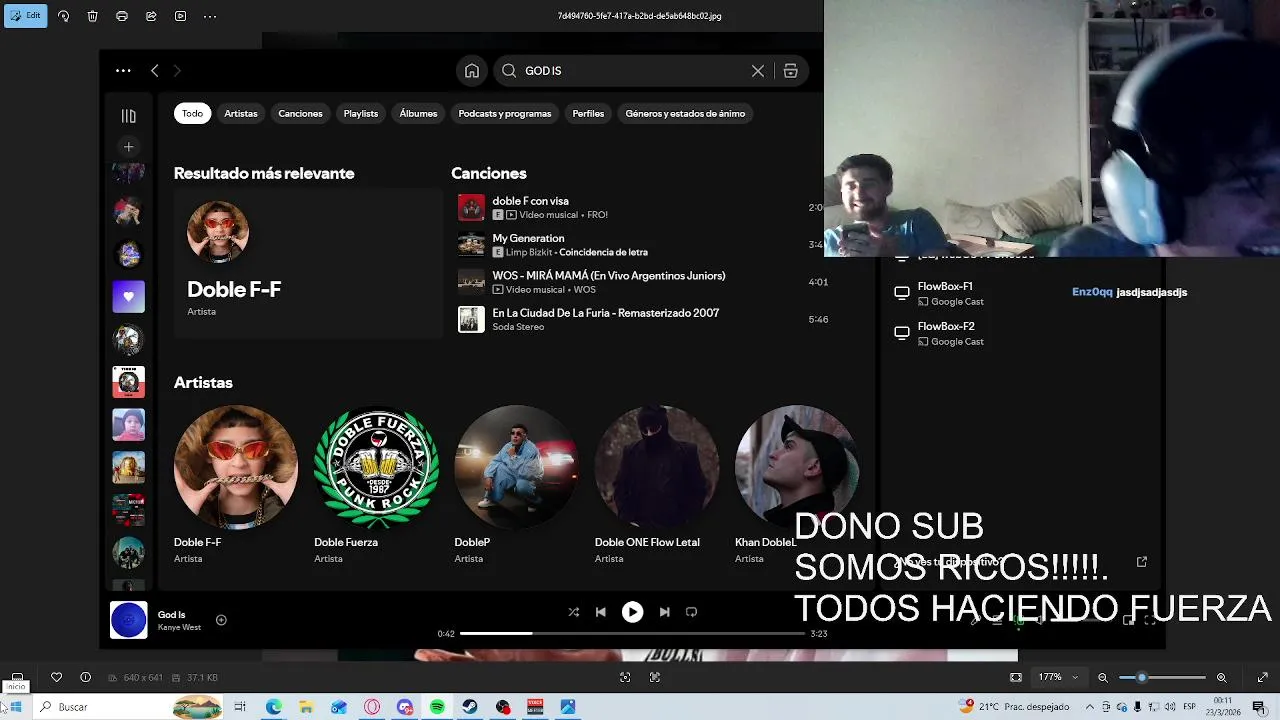Viewport: 1280px width, 720px height.
Task: Open file info with the 'i' icon
Action: tap(85, 677)
